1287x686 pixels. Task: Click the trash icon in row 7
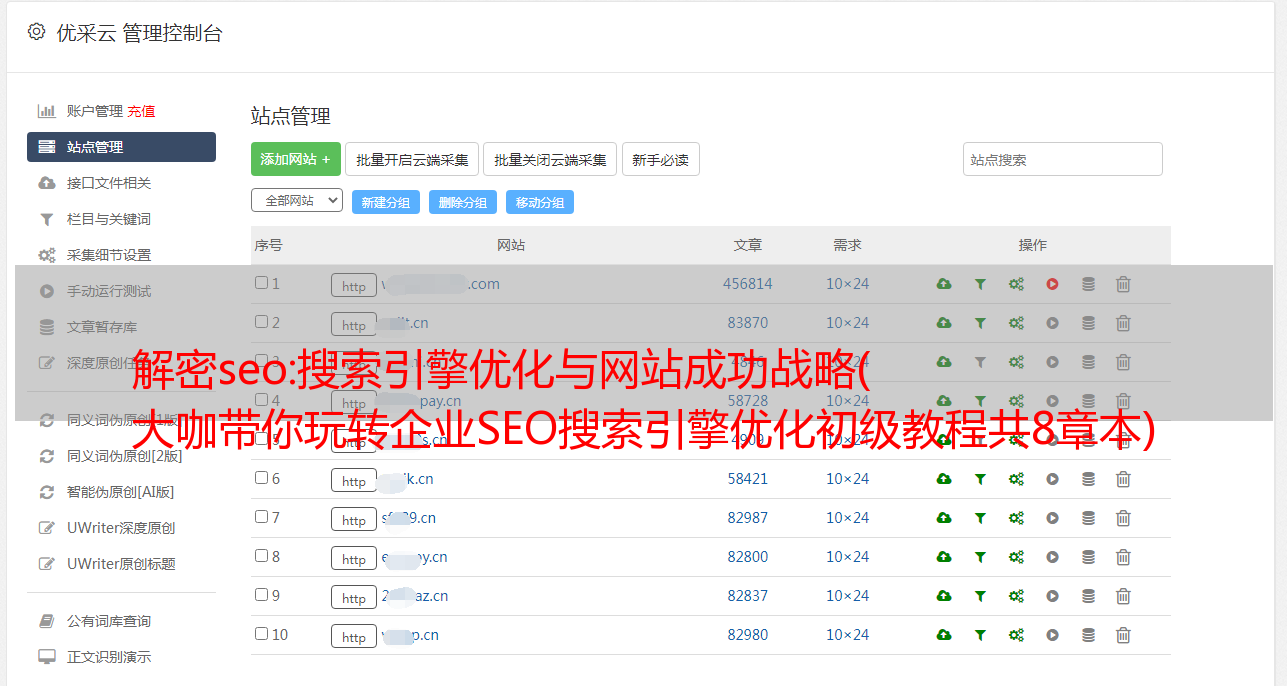1123,518
